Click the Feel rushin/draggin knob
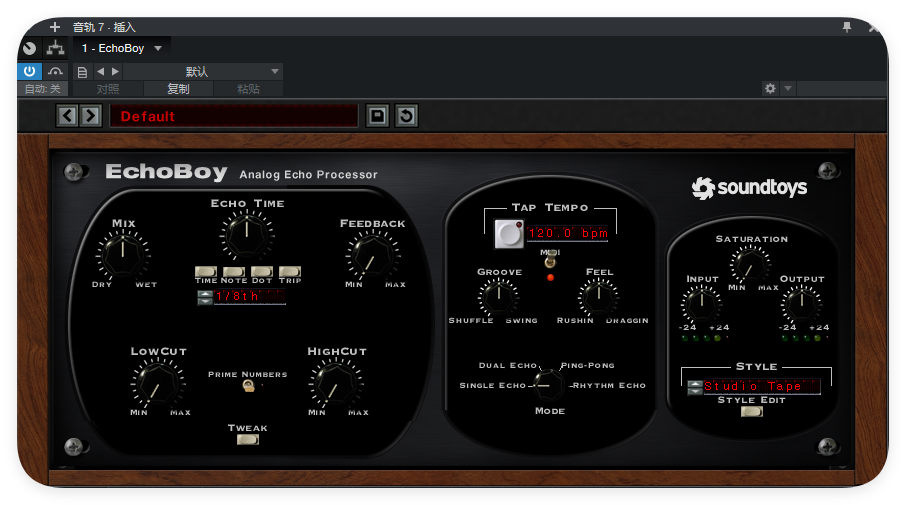Screen dimensions: 906x505 click(x=599, y=296)
